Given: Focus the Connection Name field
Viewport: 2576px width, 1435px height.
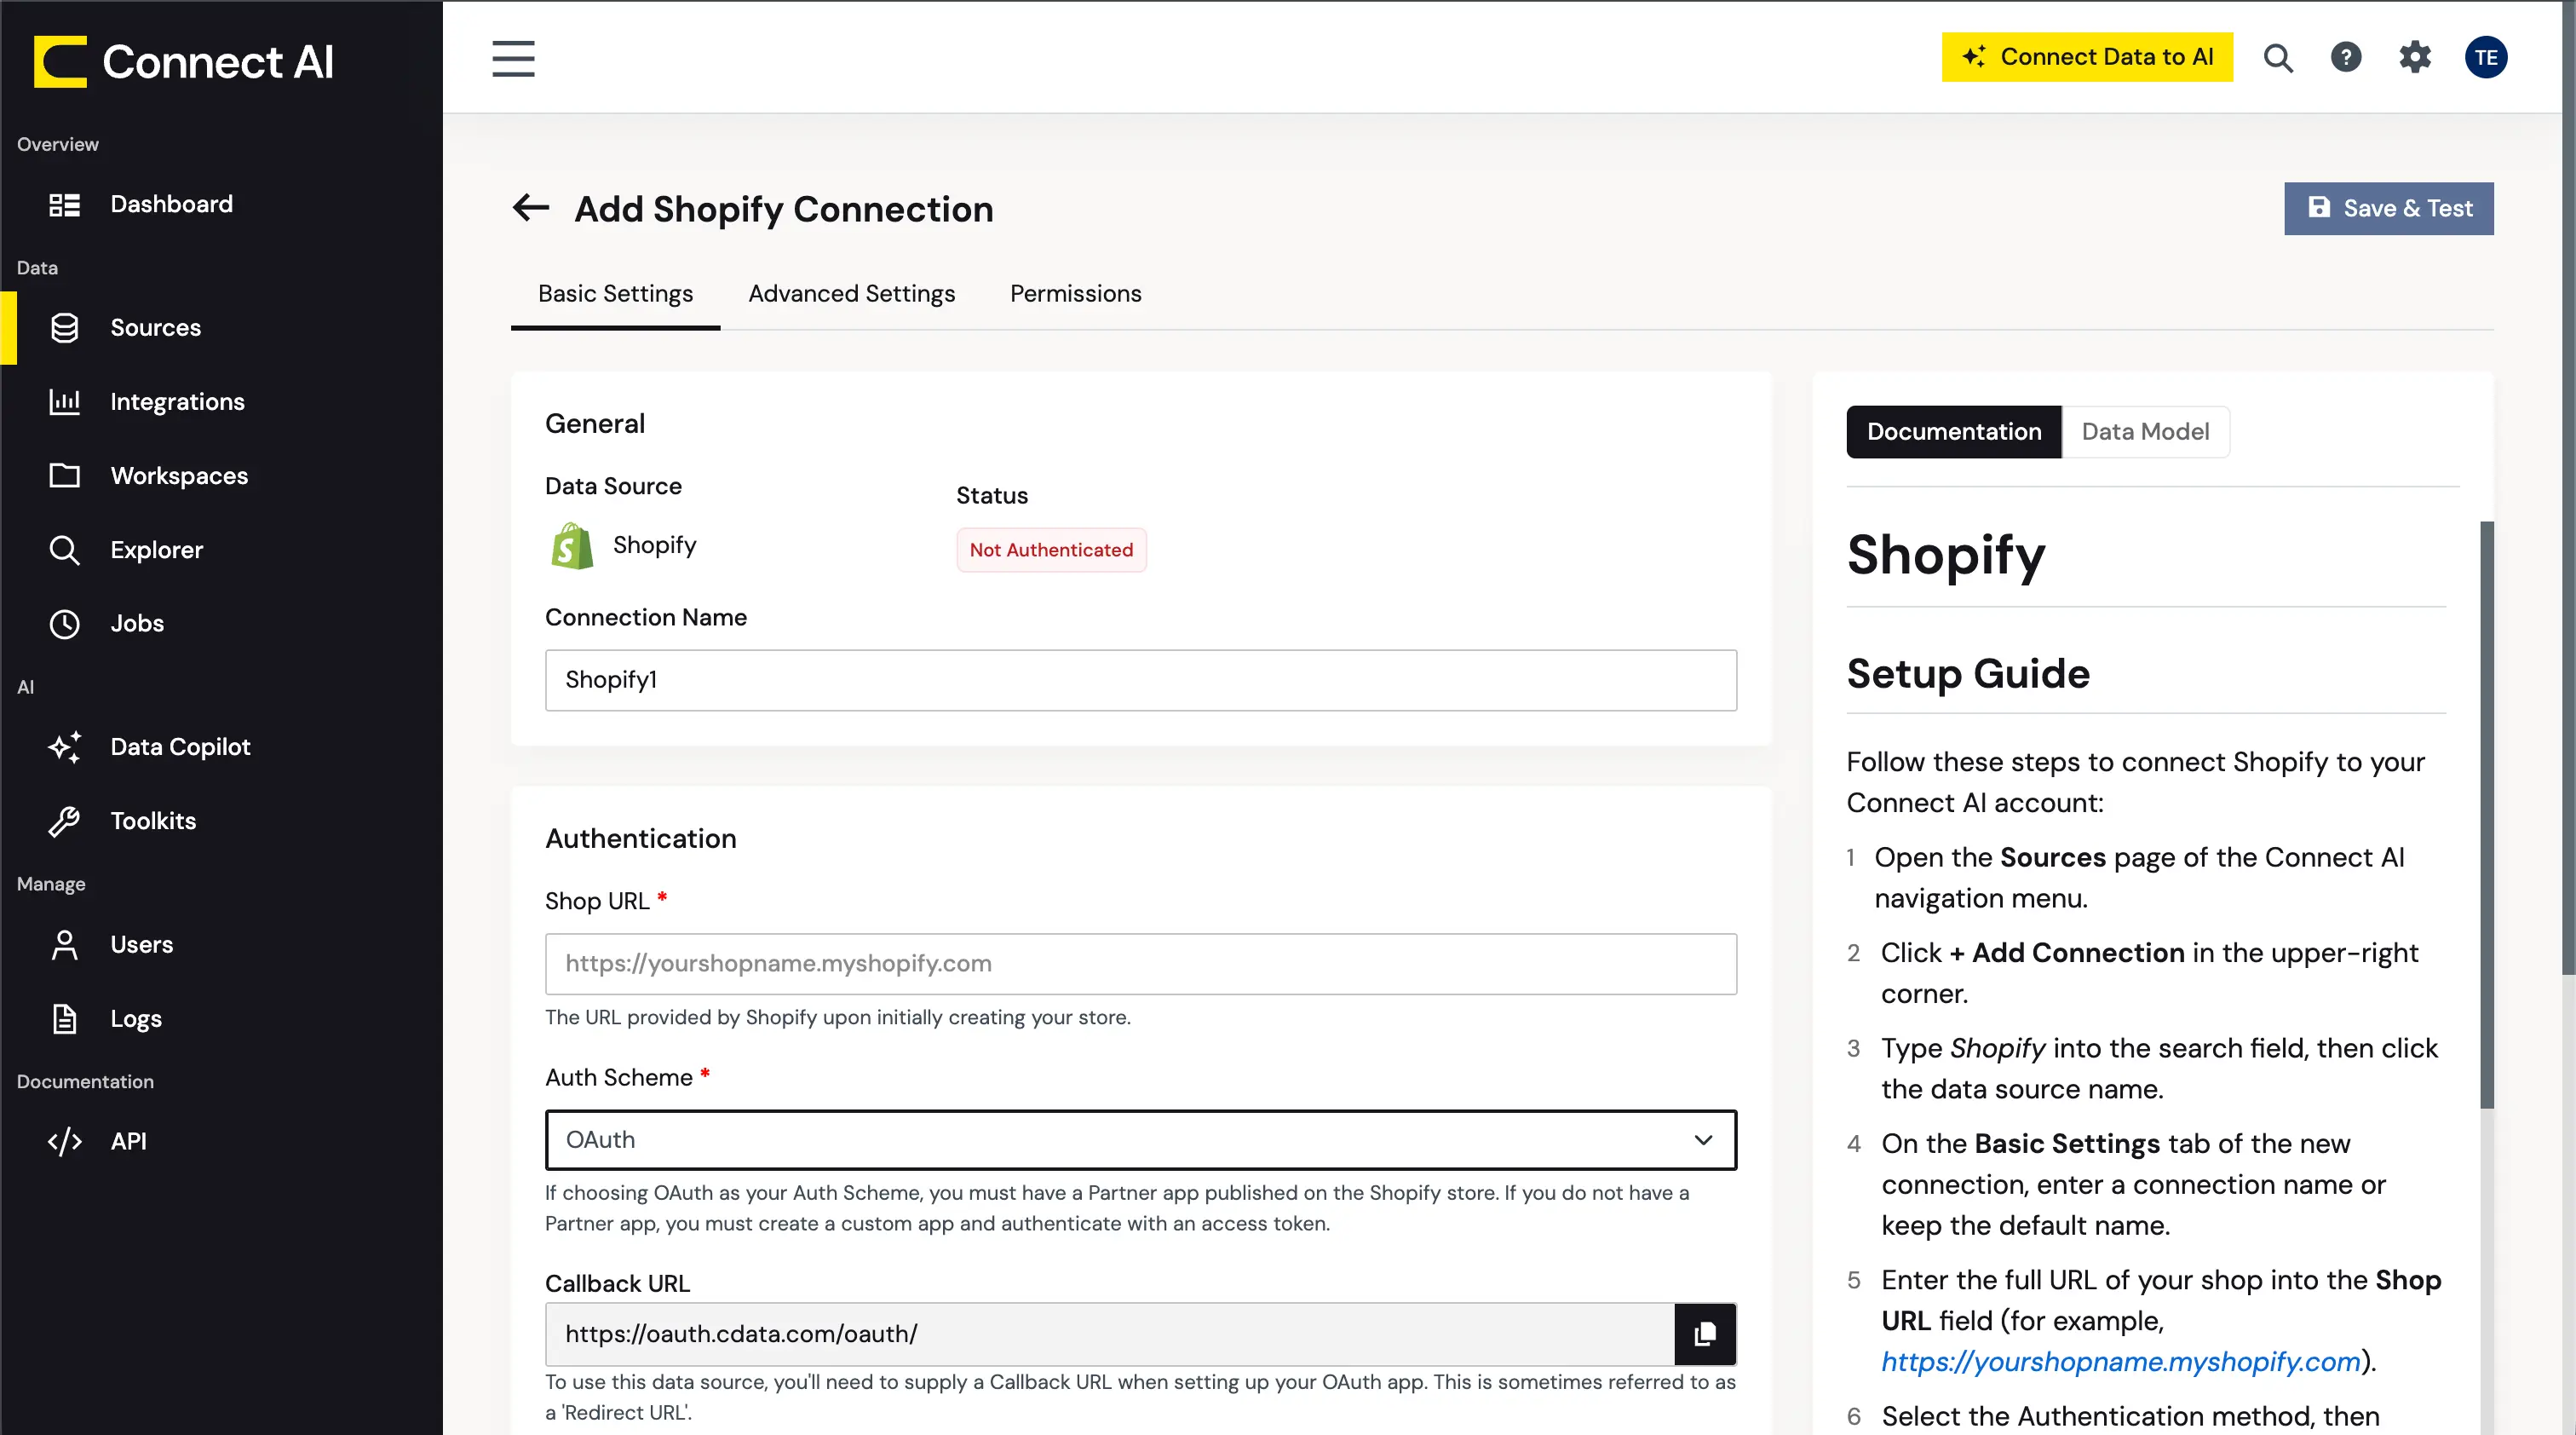Looking at the screenshot, I should point(1140,680).
